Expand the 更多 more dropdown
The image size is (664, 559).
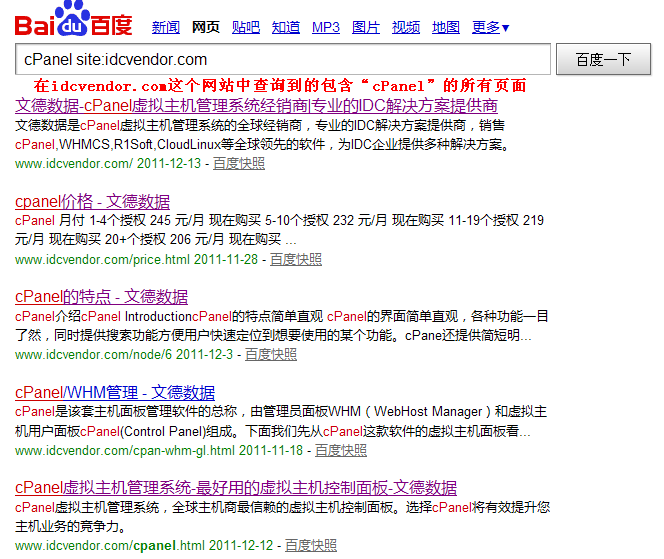click(490, 28)
